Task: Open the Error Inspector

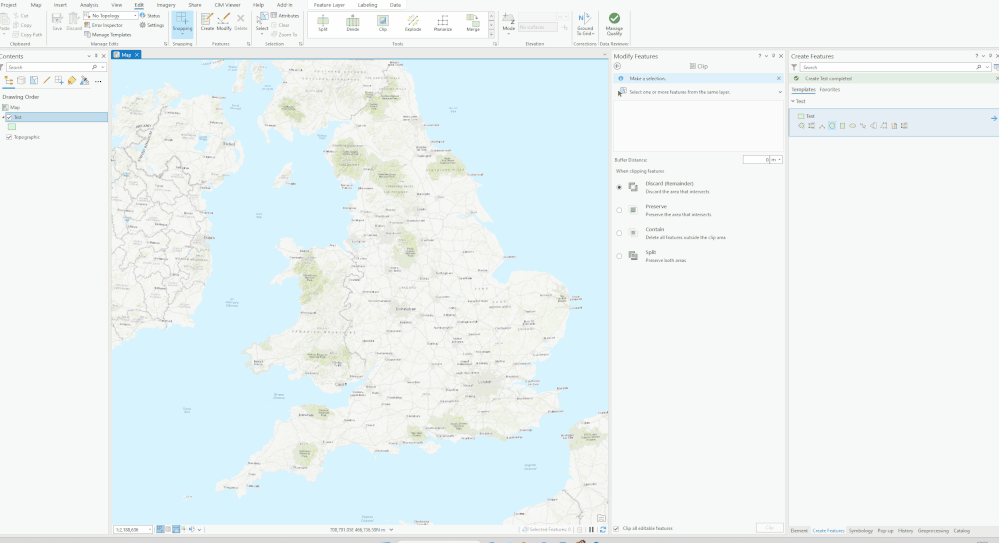Action: [x=103, y=25]
